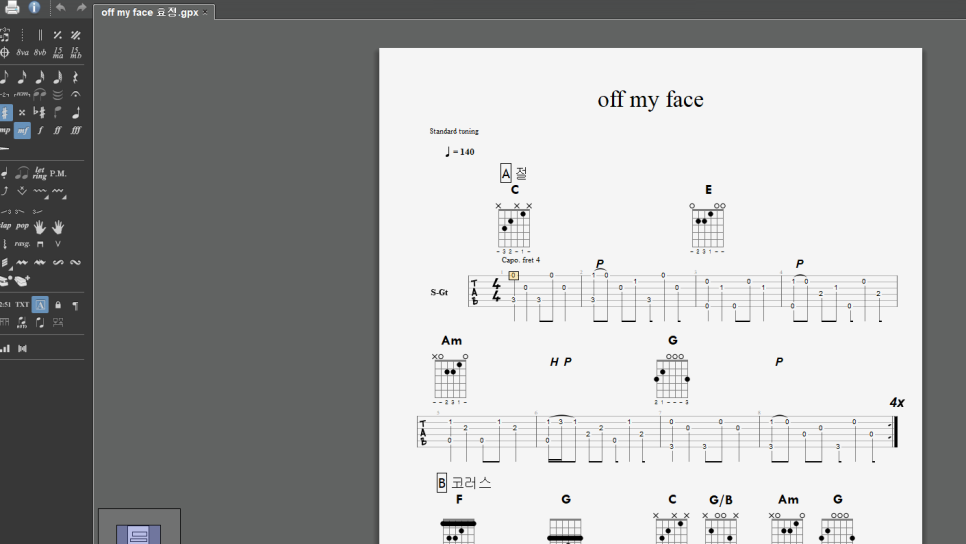Toggle the flat/sharp enharmonic accidental switch
The height and width of the screenshot is (544, 966).
pyautogui.click(x=39, y=113)
